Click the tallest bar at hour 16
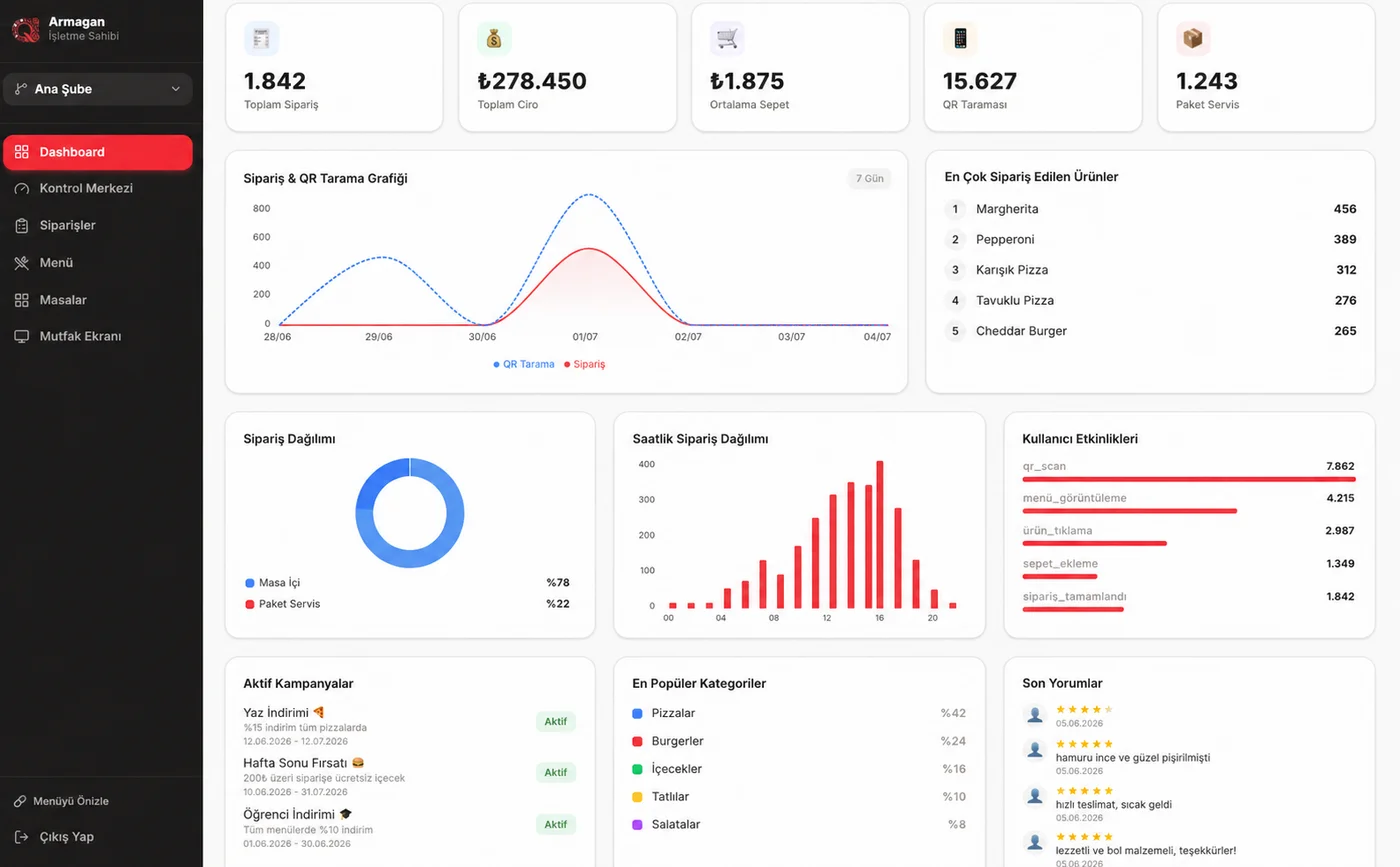 click(880, 534)
